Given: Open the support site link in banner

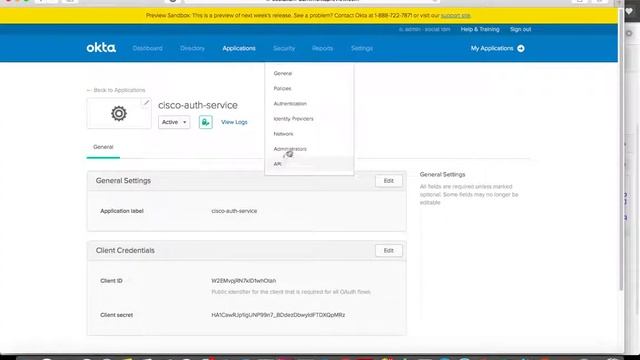Looking at the screenshot, I should click(x=456, y=16).
